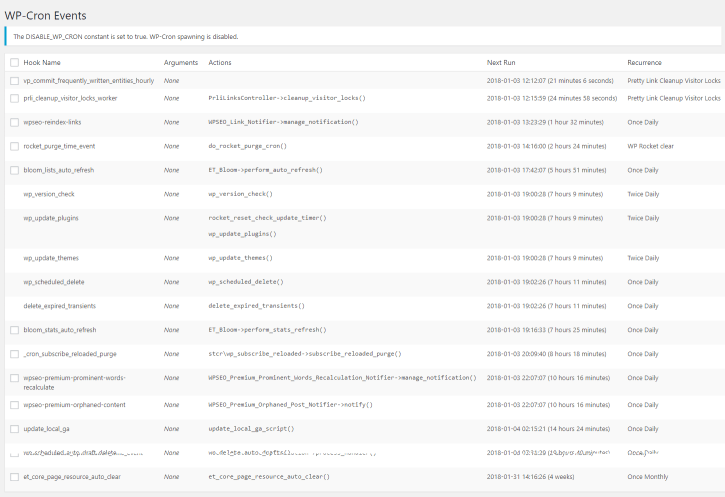Check the vp_commit_frequently_written_entities_hourly row checkbox

[x=14, y=80]
